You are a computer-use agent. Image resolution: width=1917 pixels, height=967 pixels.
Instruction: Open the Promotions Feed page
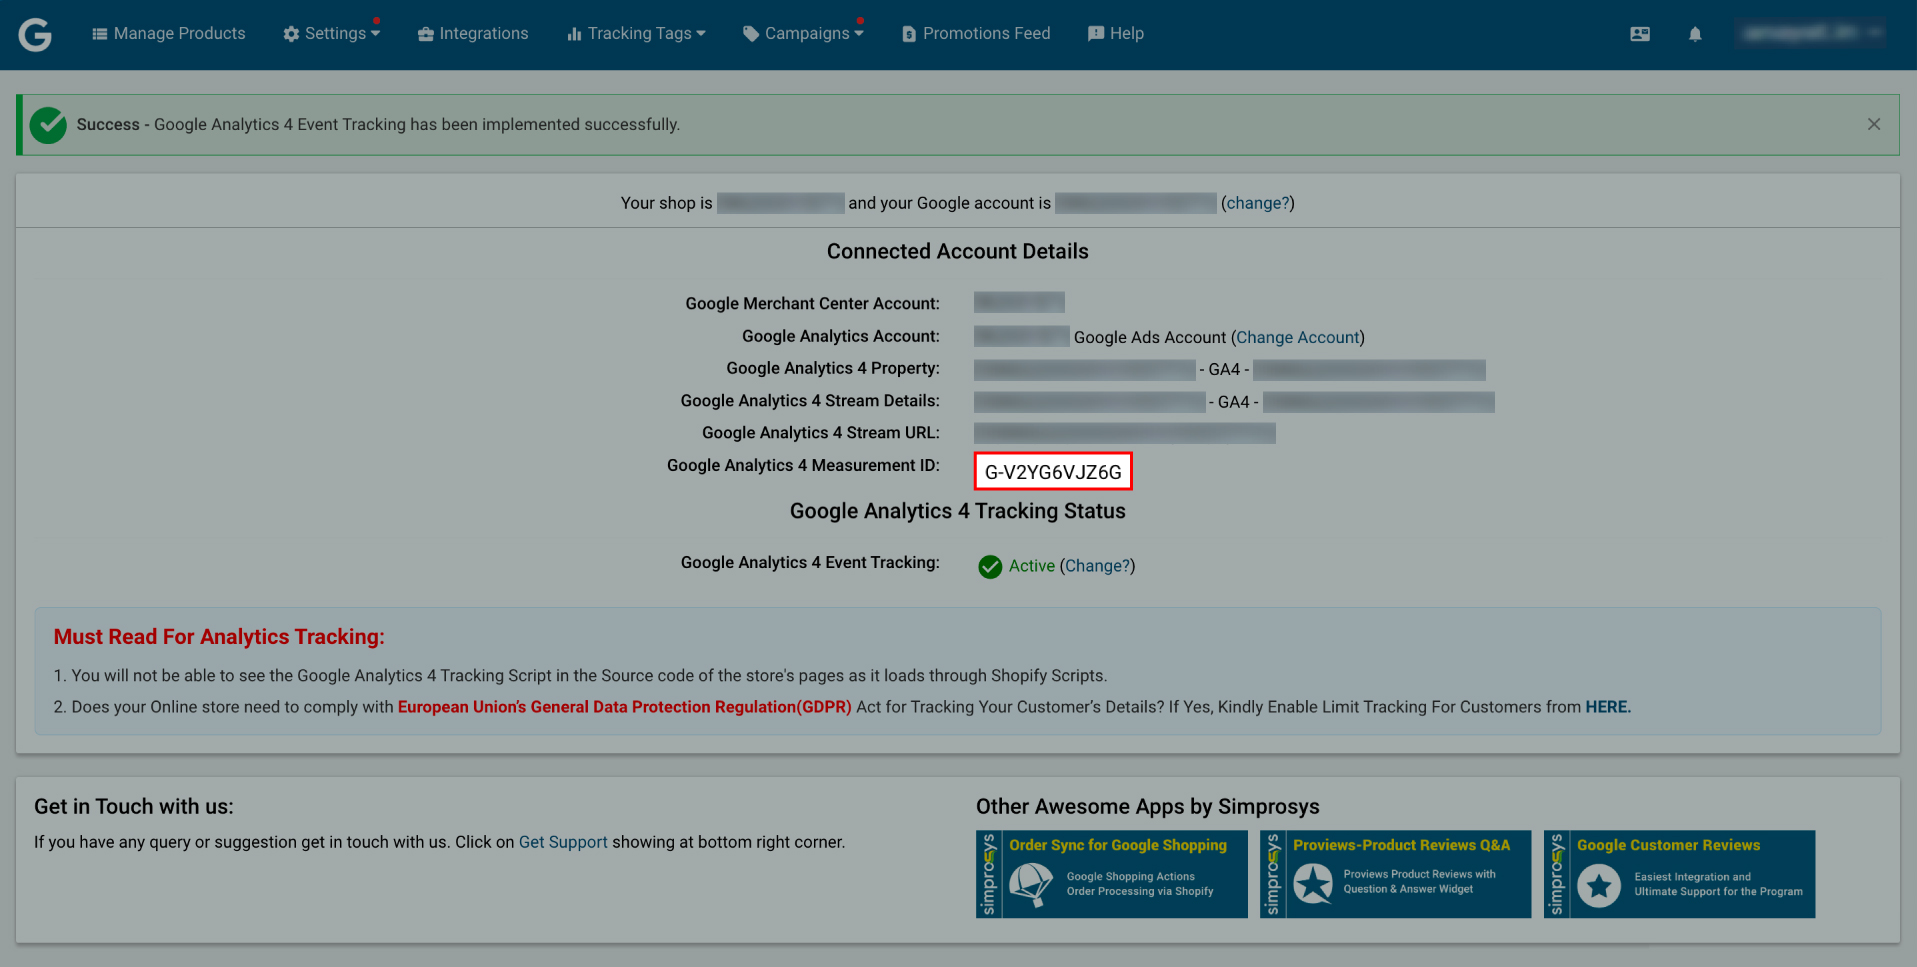coord(976,33)
